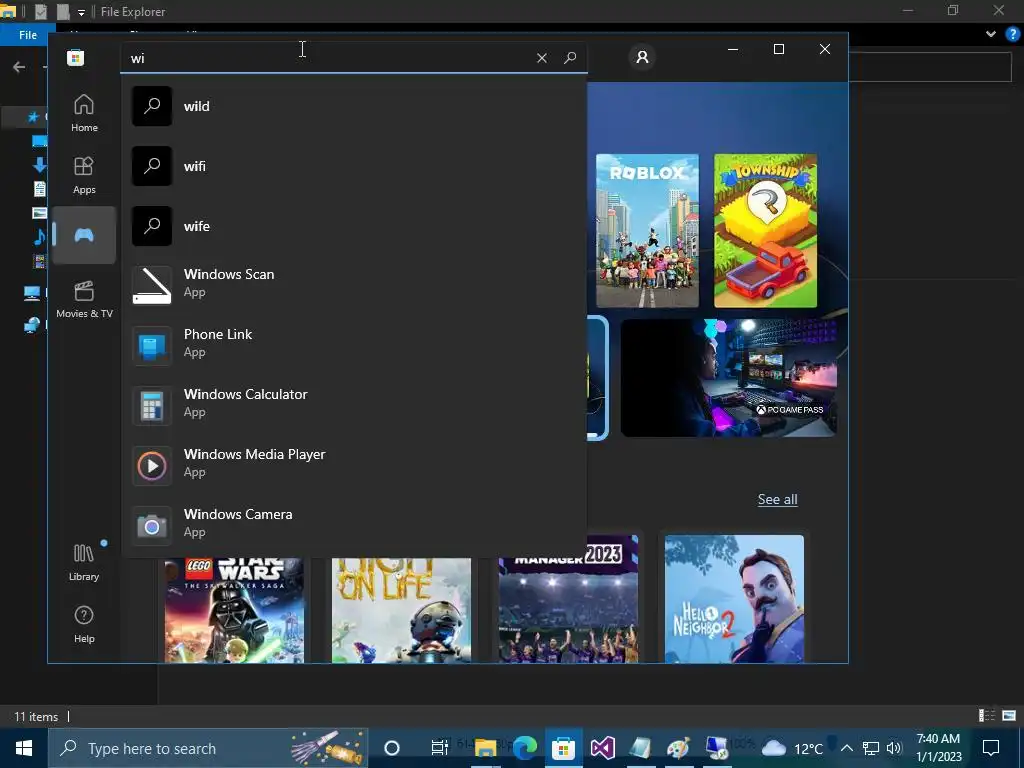Open the Township game tile
Image resolution: width=1024 pixels, height=768 pixels.
tap(765, 231)
